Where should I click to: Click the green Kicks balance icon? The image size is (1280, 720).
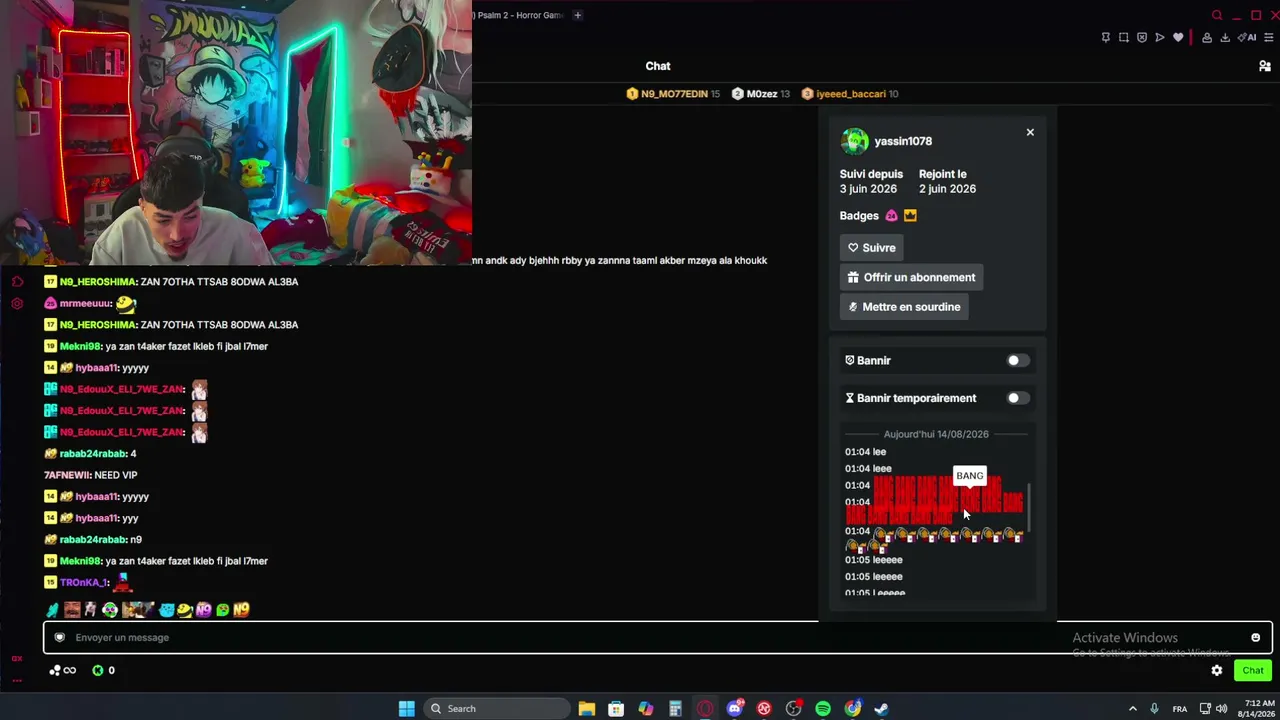coord(98,671)
